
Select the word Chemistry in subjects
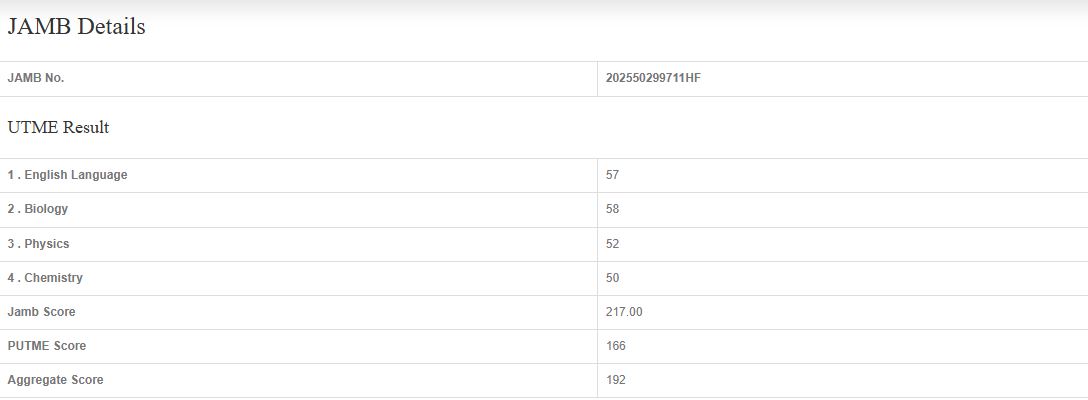tap(53, 278)
